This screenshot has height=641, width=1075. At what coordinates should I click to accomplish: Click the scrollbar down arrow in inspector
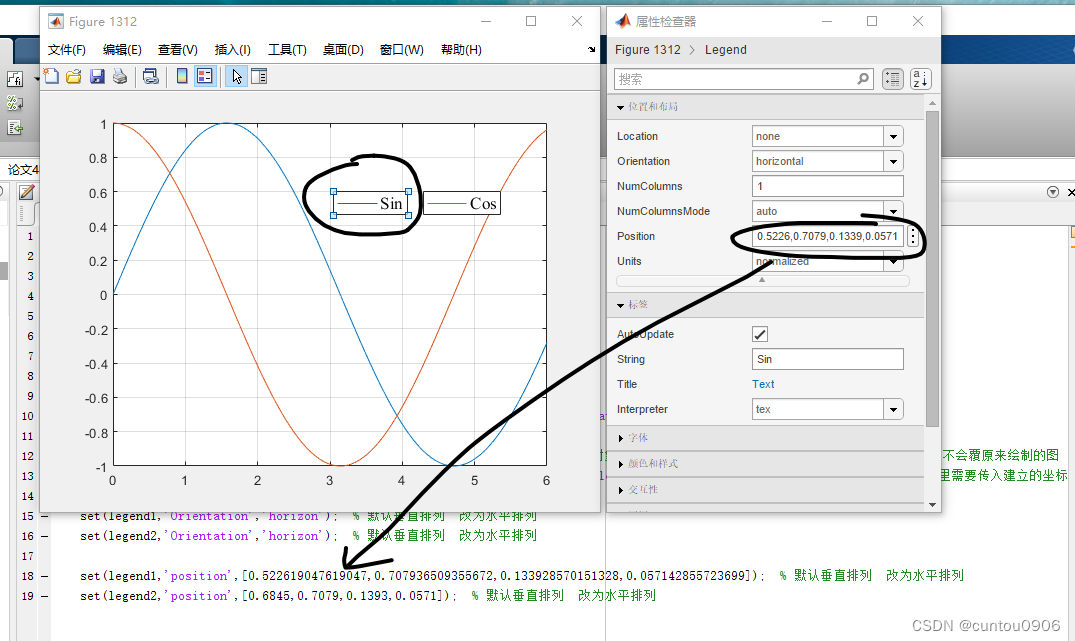pyautogui.click(x=932, y=505)
